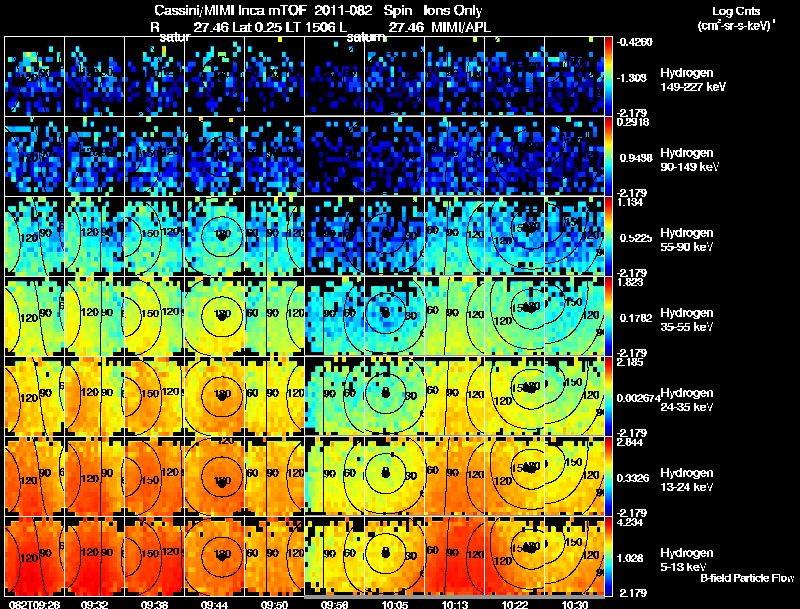This screenshot has width=800, height=609.
Task: Click the '10:30' time axis label
Action: 574,604
